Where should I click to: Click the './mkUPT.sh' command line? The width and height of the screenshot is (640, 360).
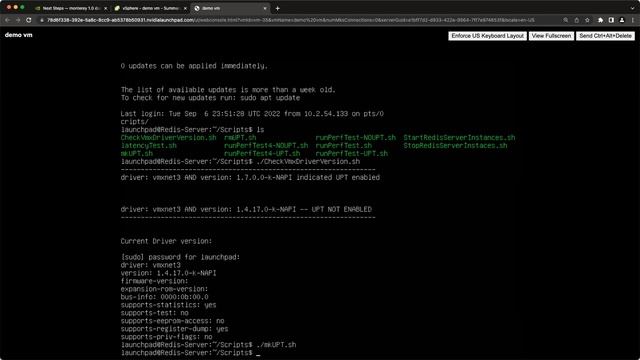tap(208, 345)
